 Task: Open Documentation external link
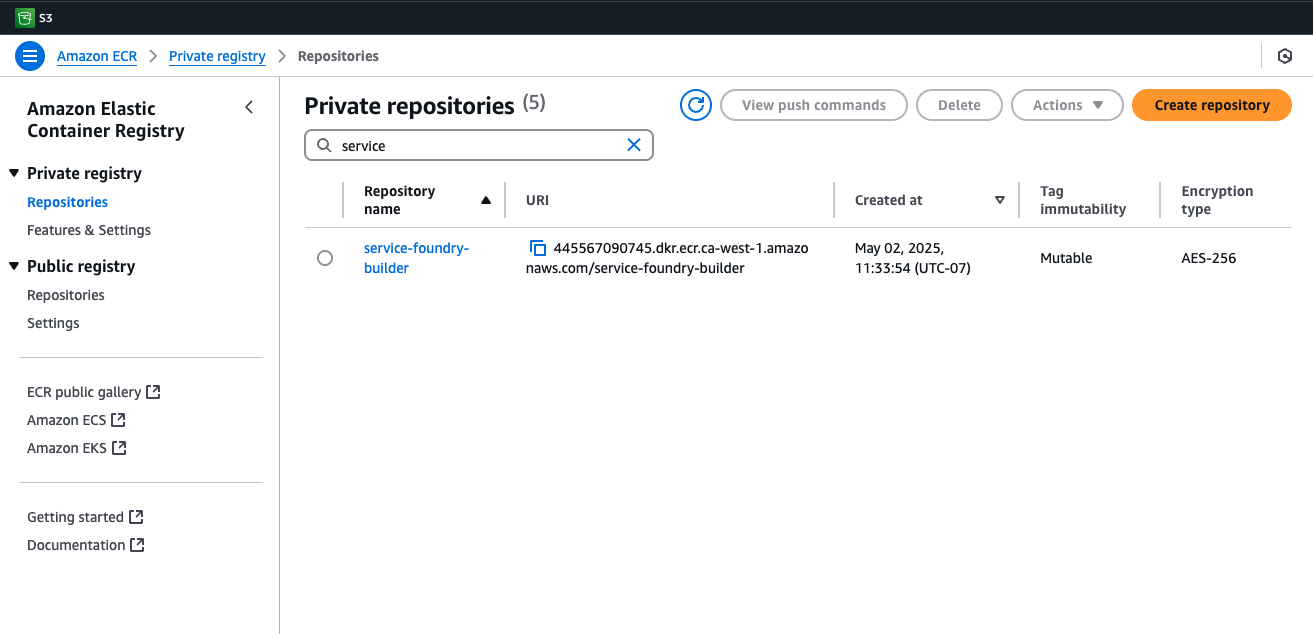pyautogui.click(x=86, y=545)
